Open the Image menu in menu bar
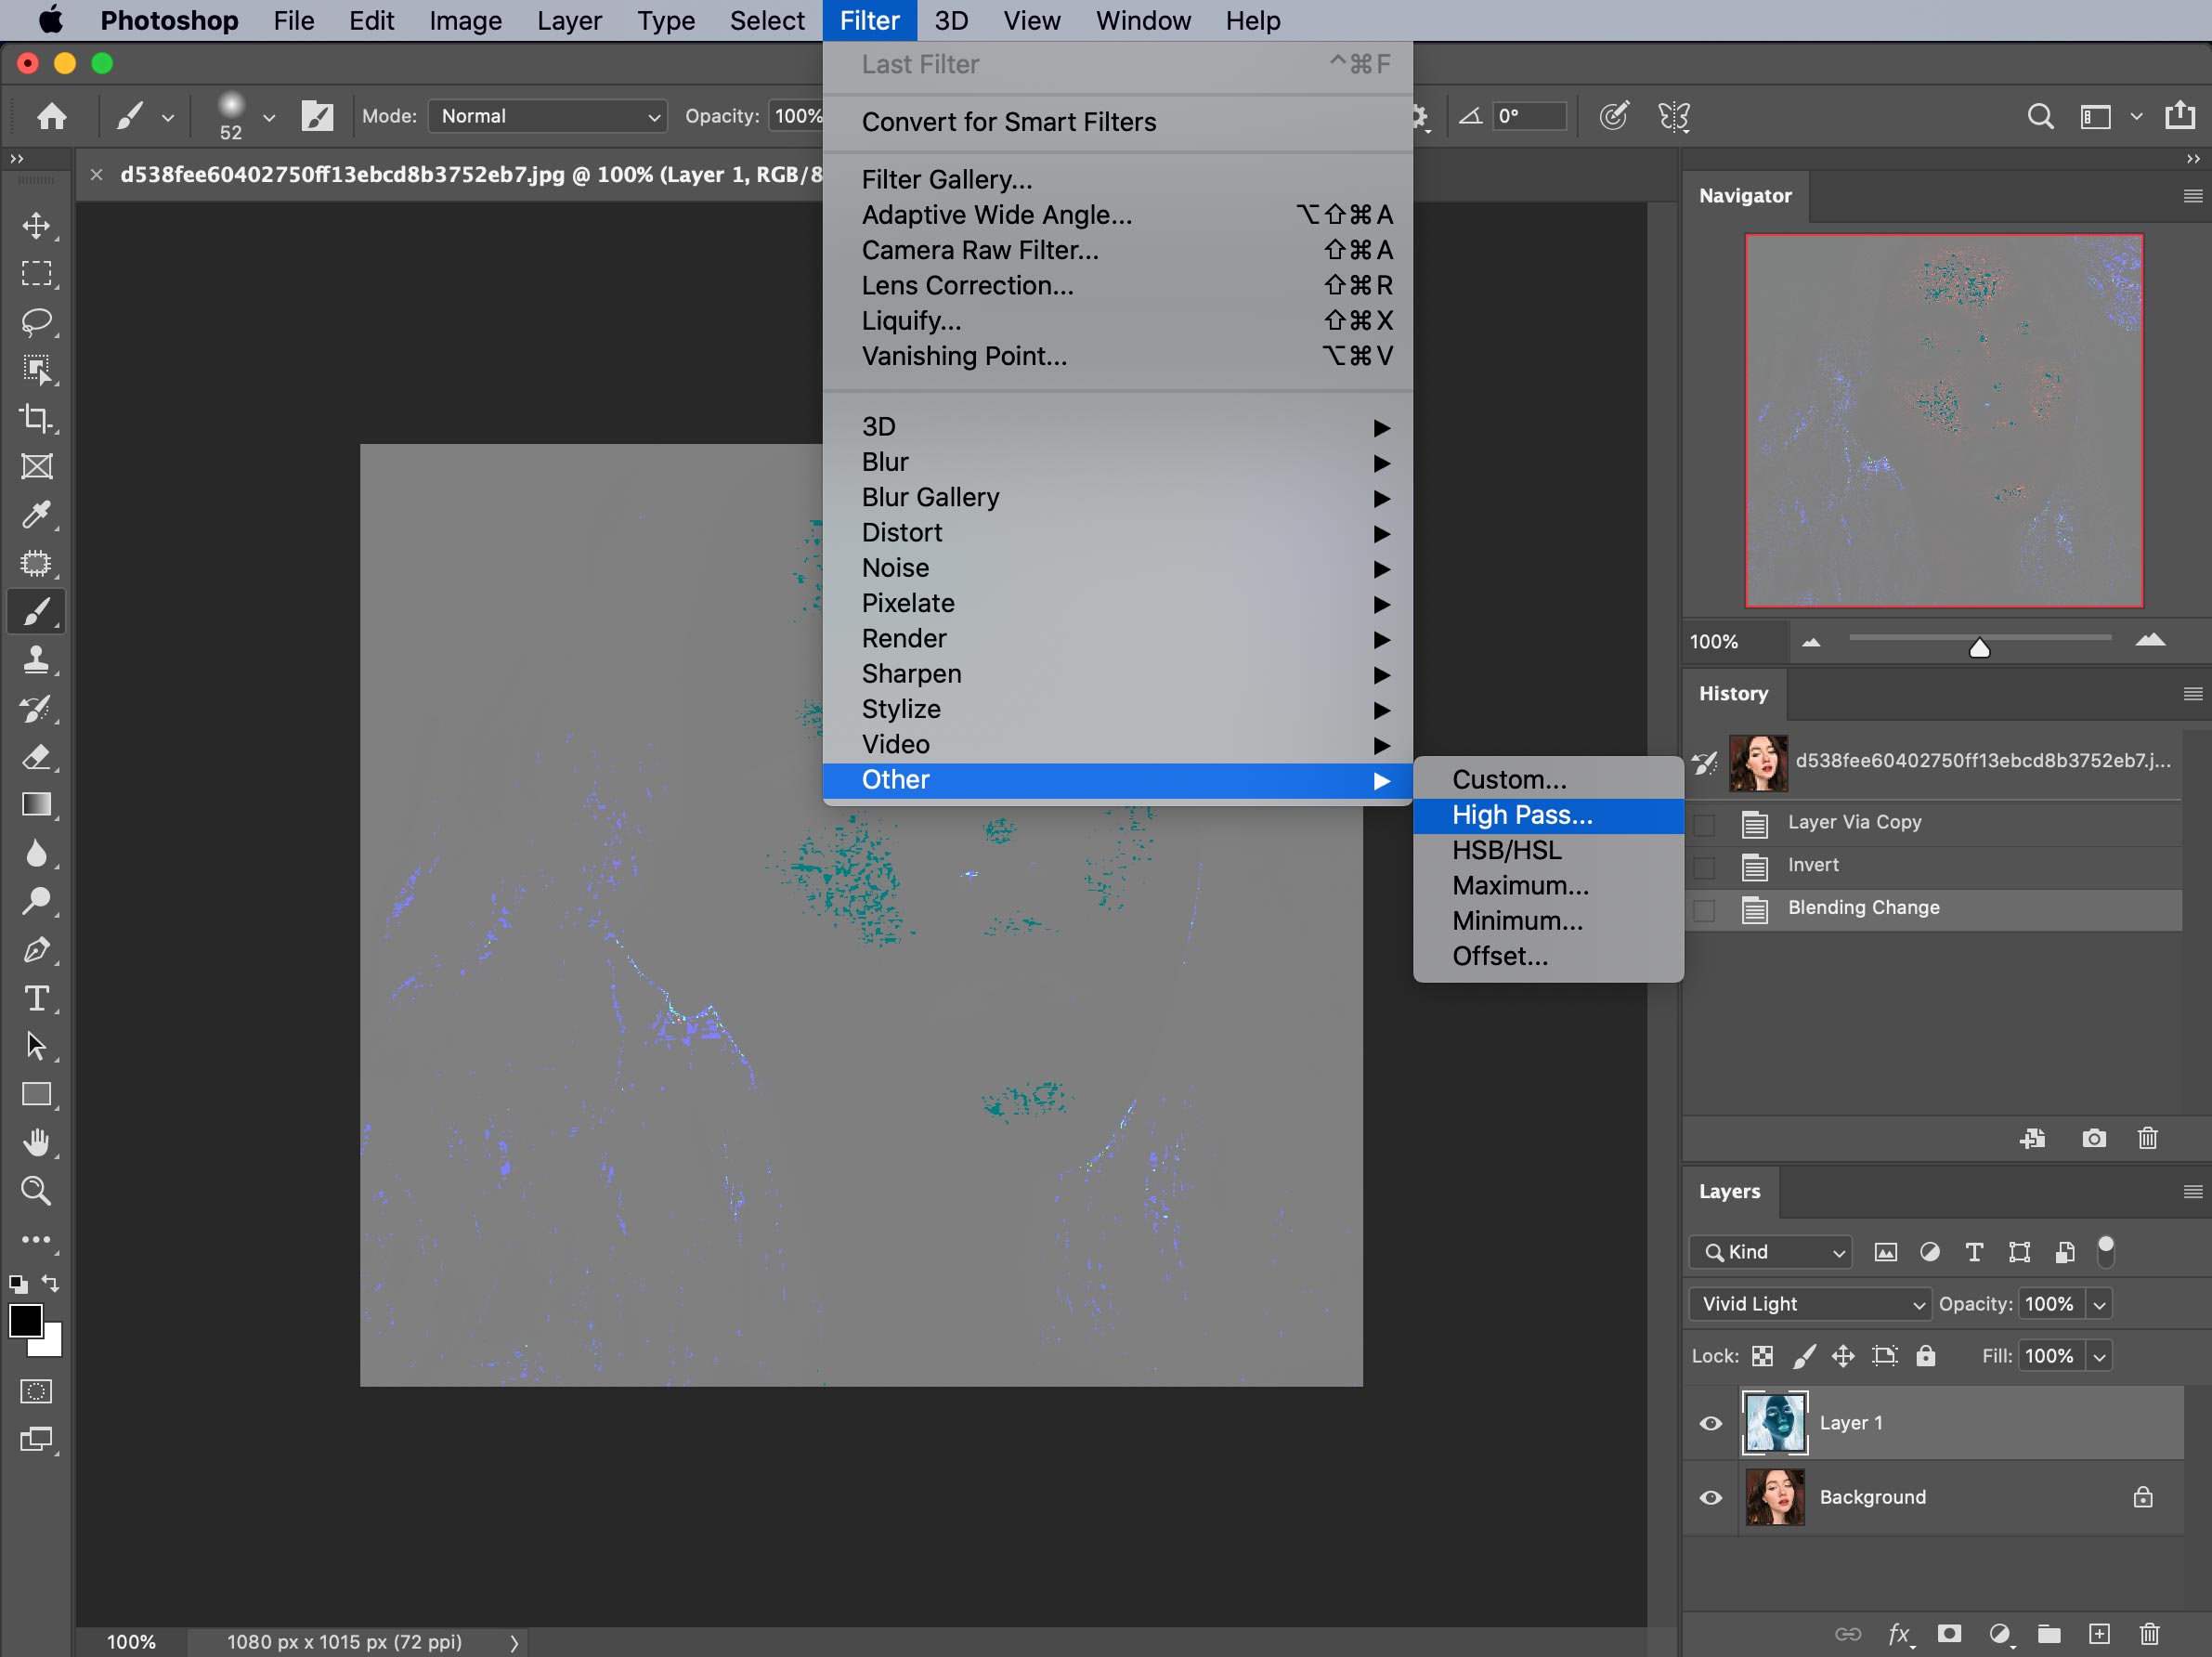Image resolution: width=2212 pixels, height=1657 pixels. 465,20
